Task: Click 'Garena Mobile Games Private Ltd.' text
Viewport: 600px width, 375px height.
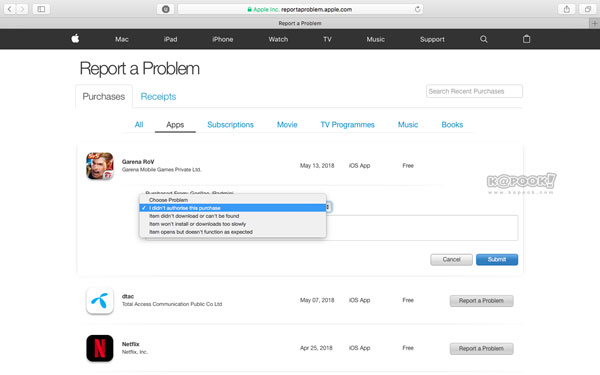Action: click(x=161, y=170)
